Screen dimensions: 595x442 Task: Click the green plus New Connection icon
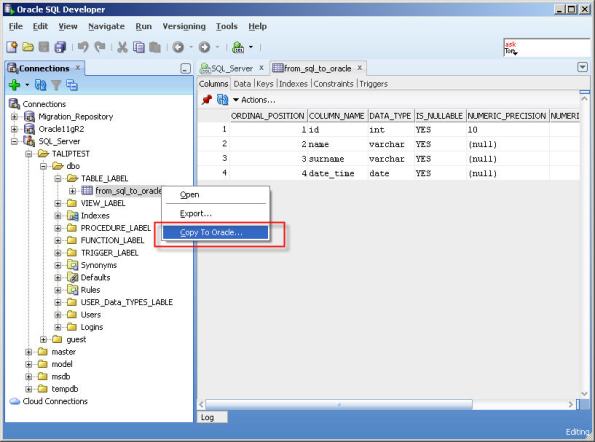click(14, 85)
